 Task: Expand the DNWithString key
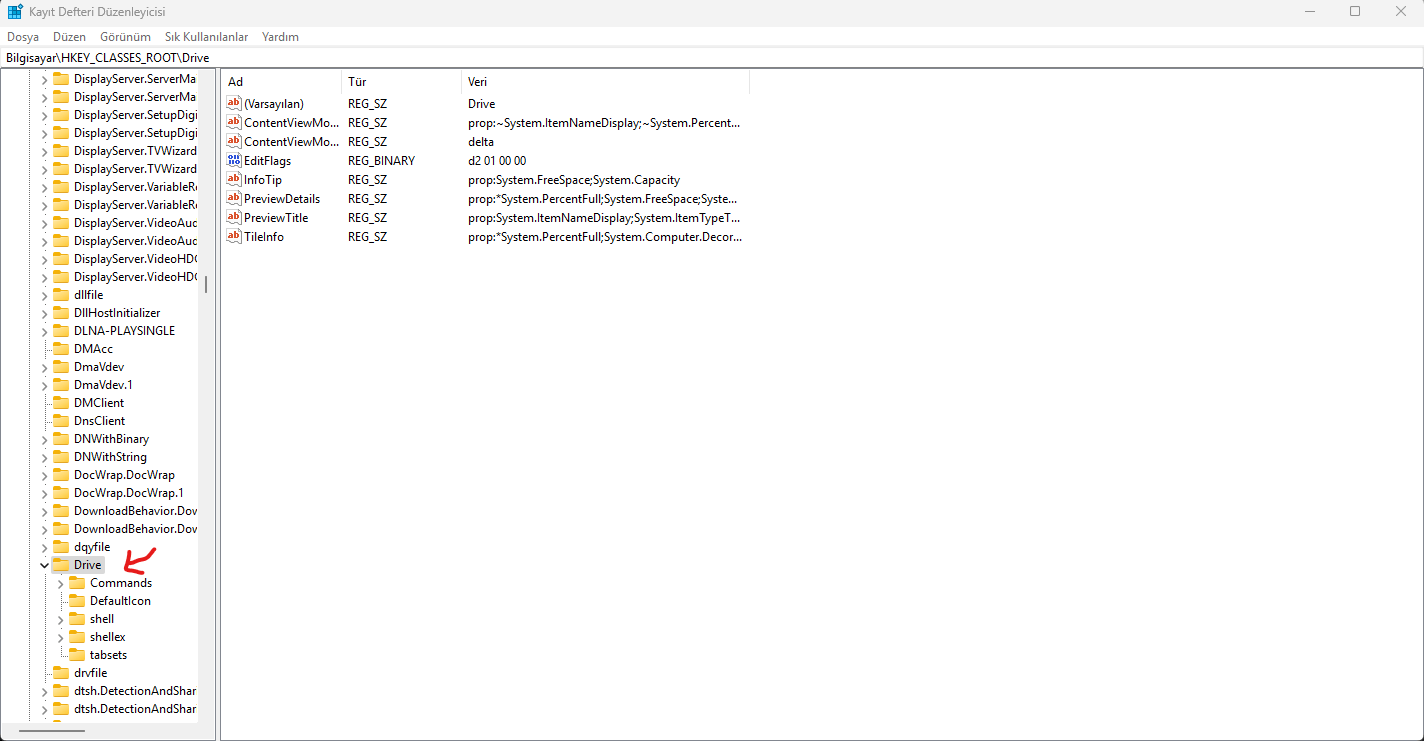coord(44,457)
